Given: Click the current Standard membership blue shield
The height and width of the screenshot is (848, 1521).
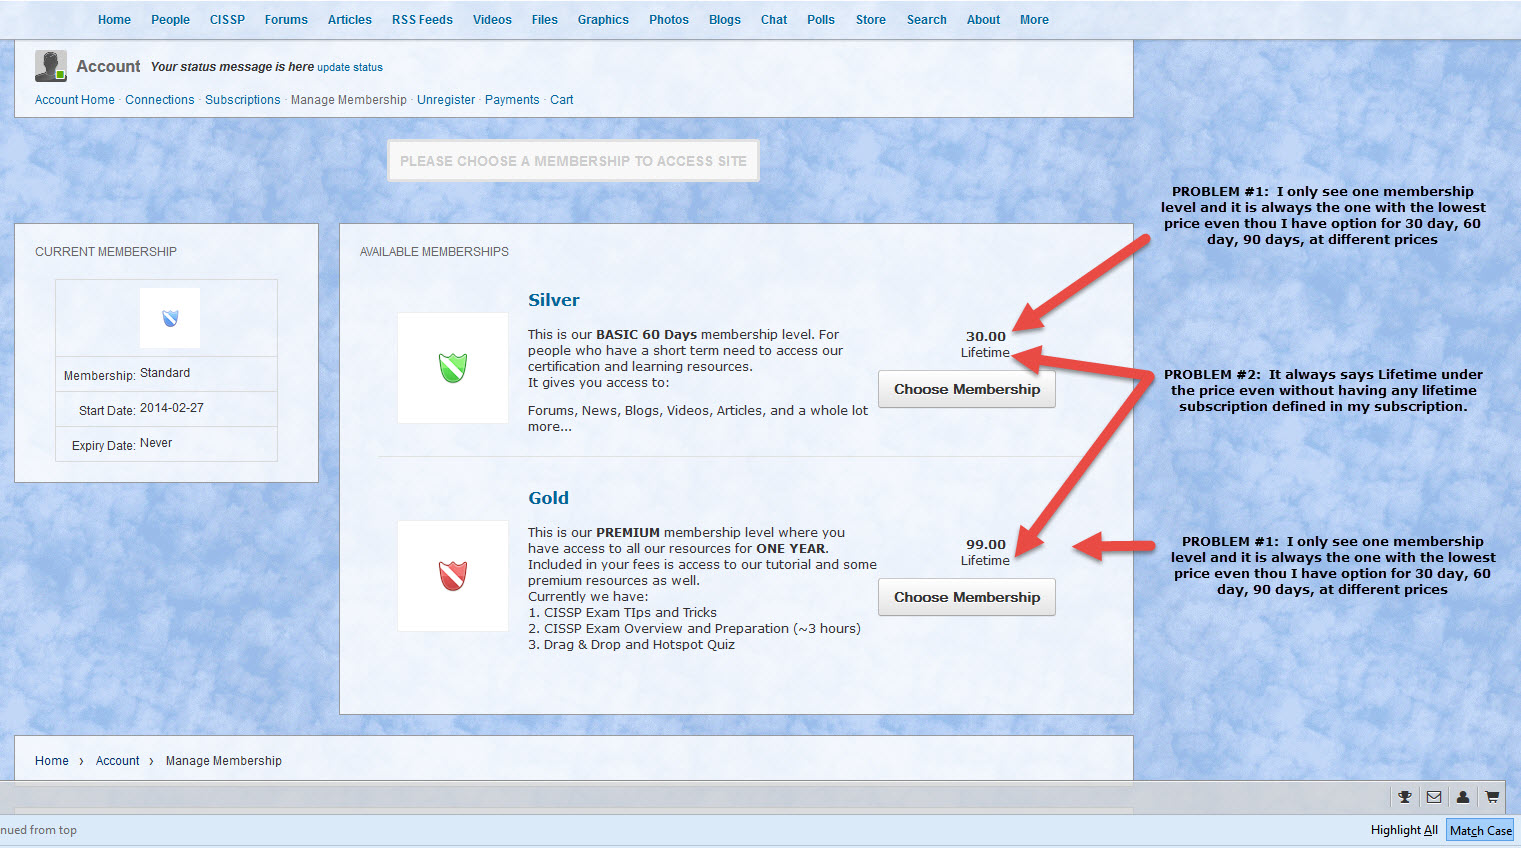Looking at the screenshot, I should 170,318.
